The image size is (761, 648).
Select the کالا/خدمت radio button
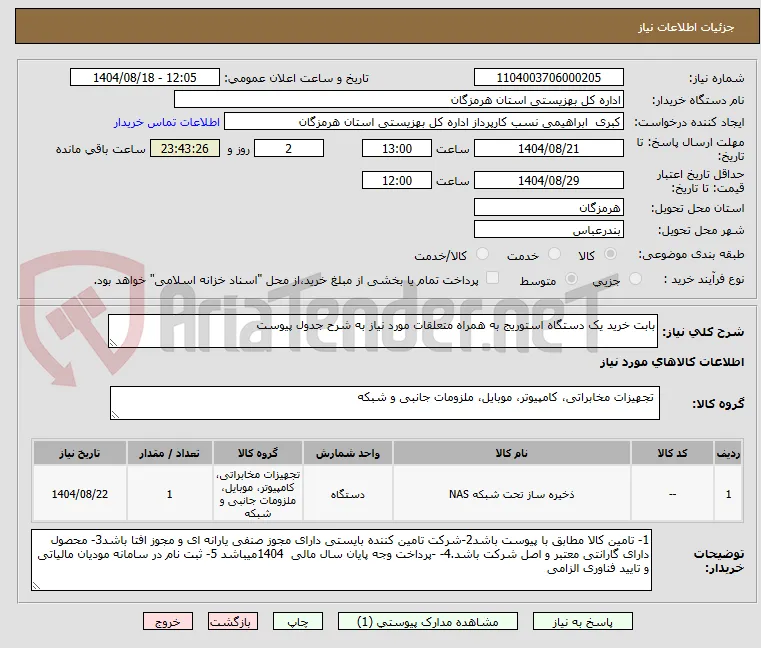point(482,254)
